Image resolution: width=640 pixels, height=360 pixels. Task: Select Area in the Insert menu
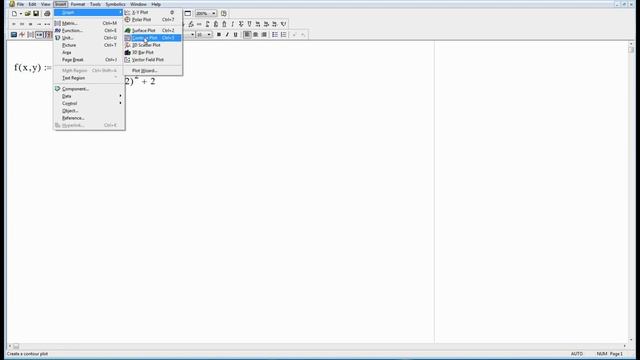(89, 53)
